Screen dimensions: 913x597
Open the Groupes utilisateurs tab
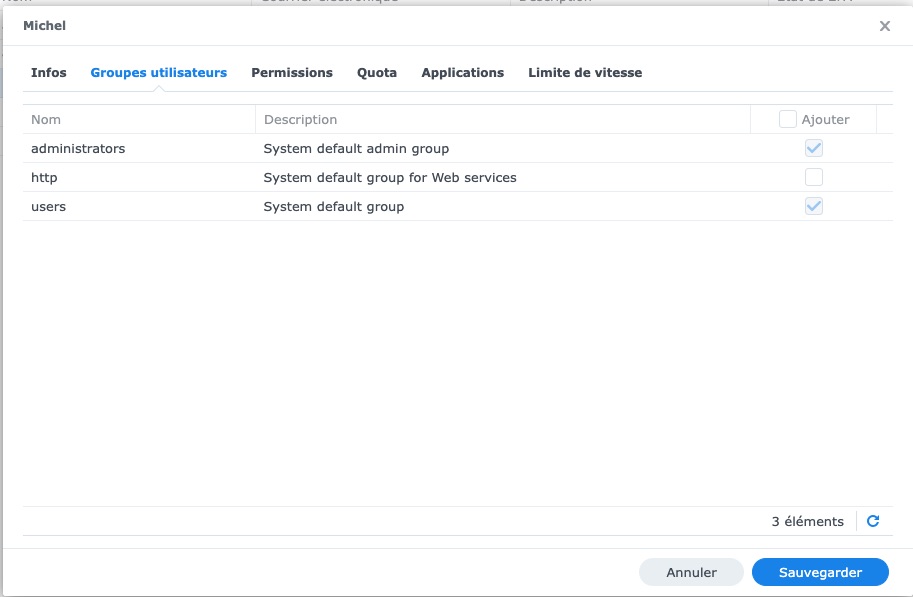coord(158,73)
